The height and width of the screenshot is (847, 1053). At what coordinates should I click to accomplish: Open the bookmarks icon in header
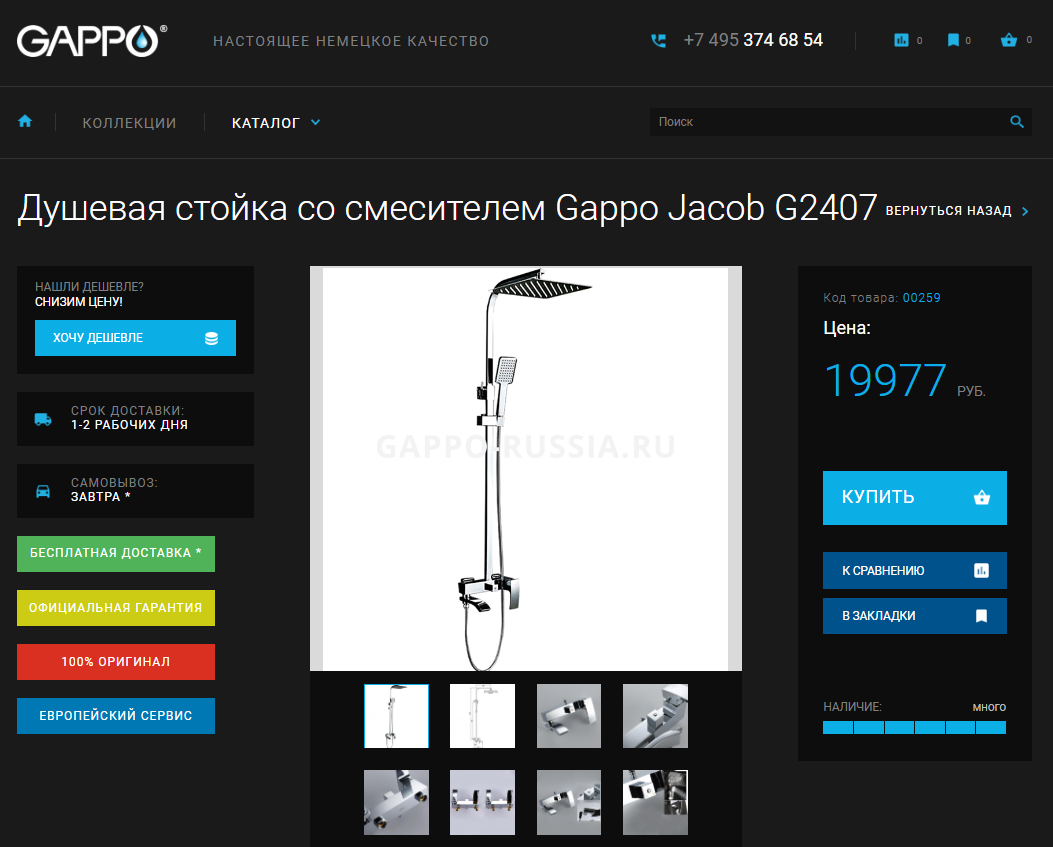(x=952, y=40)
